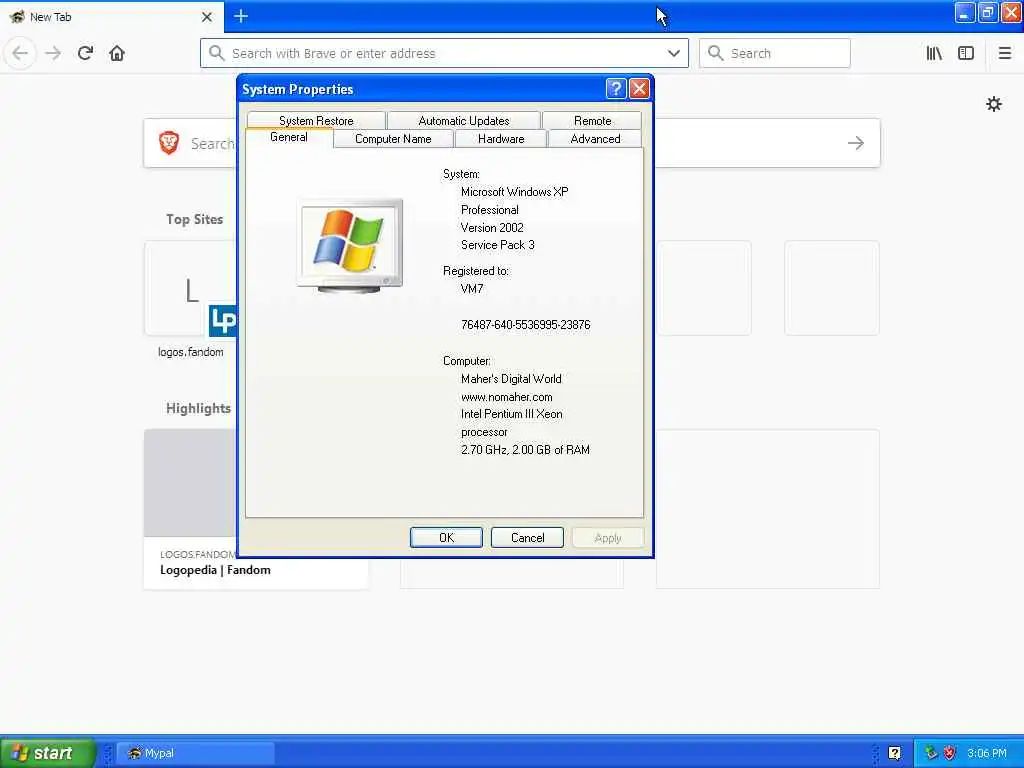Image resolution: width=1024 pixels, height=768 pixels.
Task: Open new tab settings gear
Action: pos(993,104)
